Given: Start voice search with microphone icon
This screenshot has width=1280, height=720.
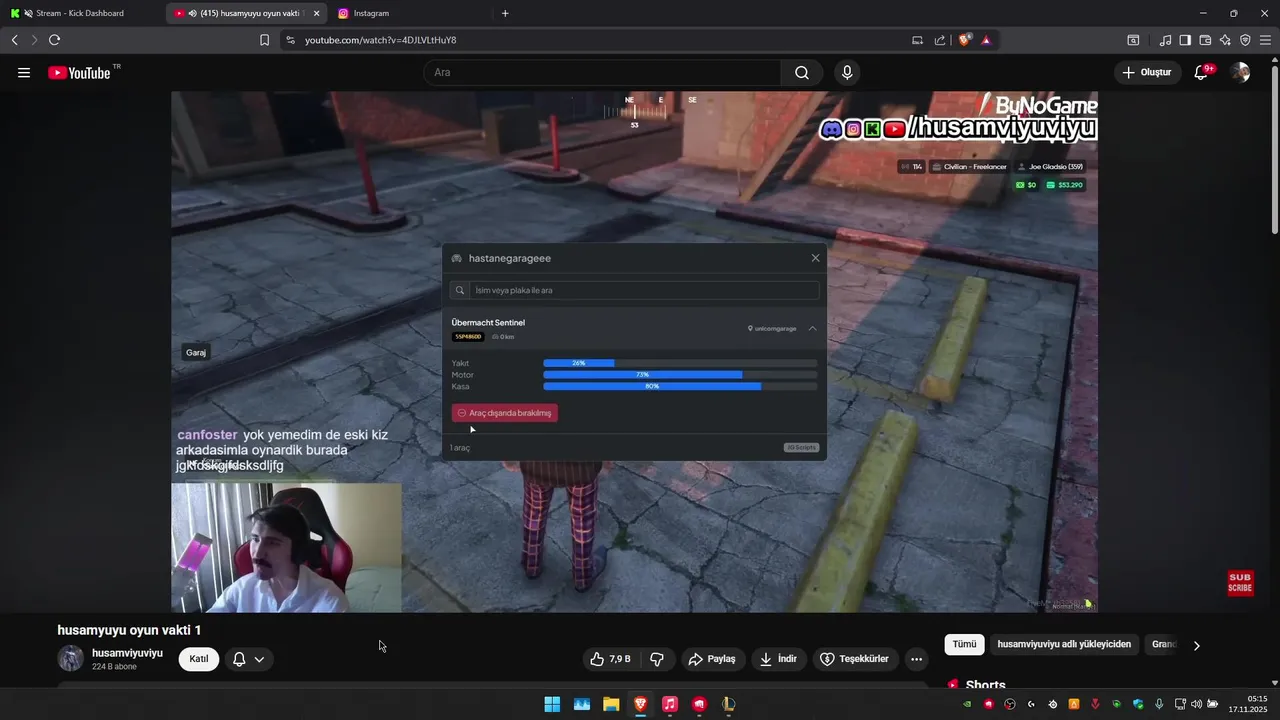Looking at the screenshot, I should [x=847, y=73].
